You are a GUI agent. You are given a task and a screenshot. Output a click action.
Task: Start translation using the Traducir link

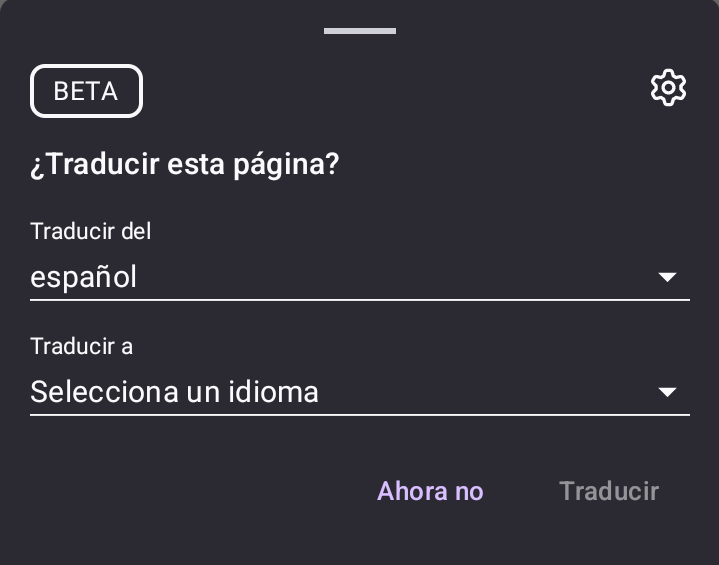(x=609, y=491)
